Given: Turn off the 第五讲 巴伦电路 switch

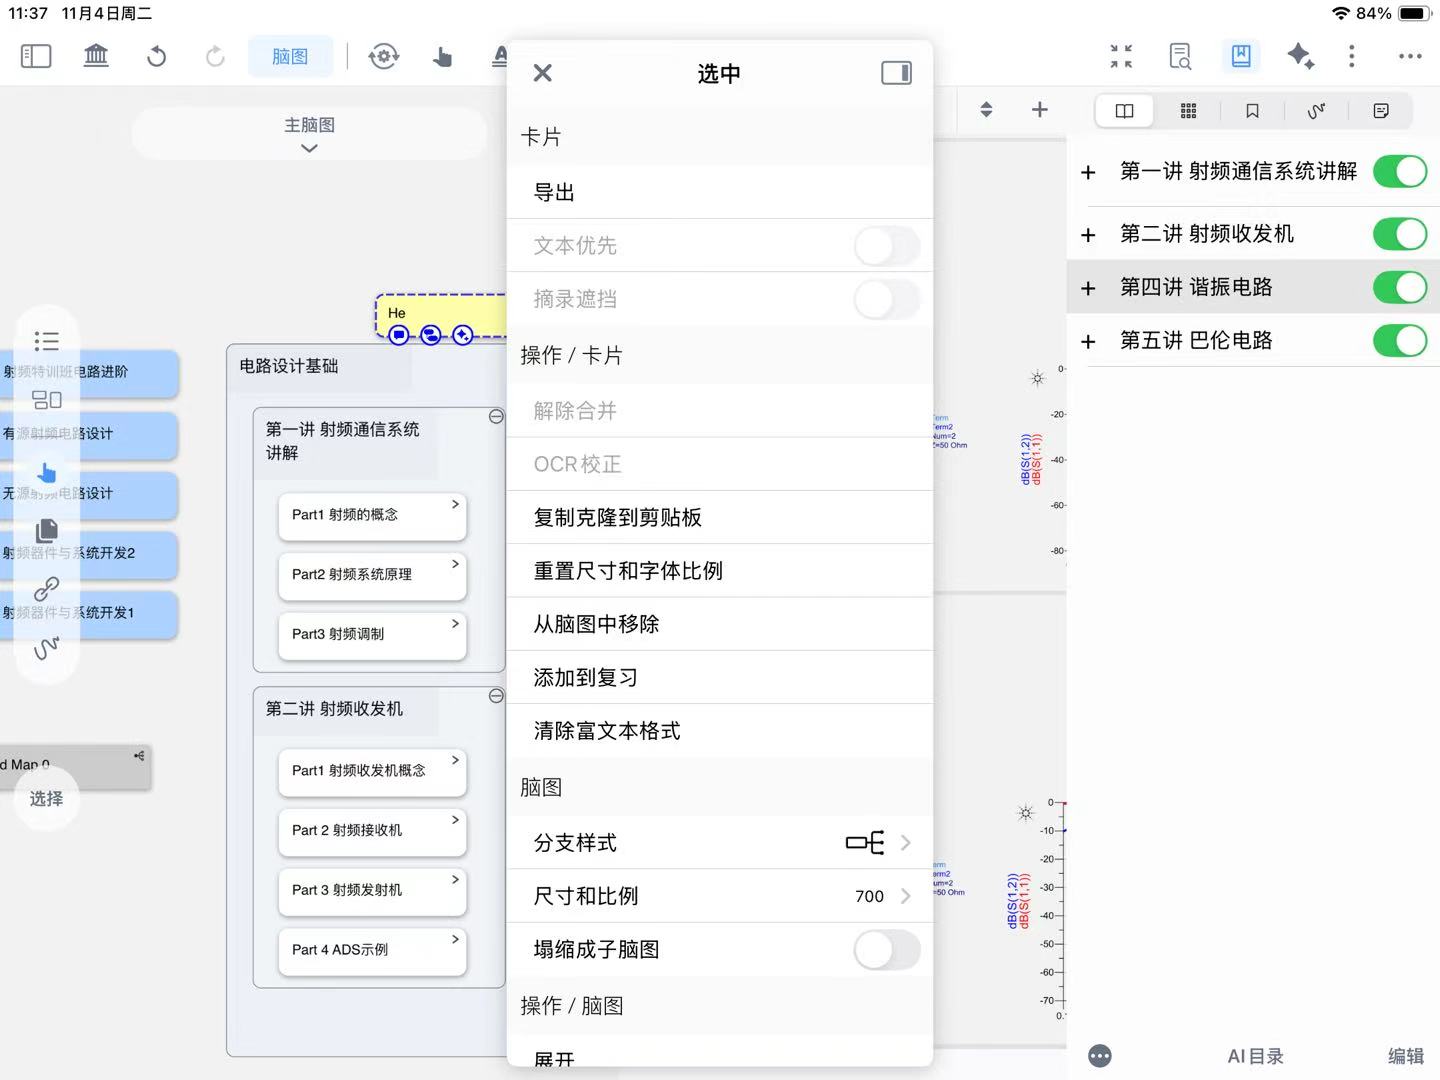Looking at the screenshot, I should pyautogui.click(x=1399, y=341).
